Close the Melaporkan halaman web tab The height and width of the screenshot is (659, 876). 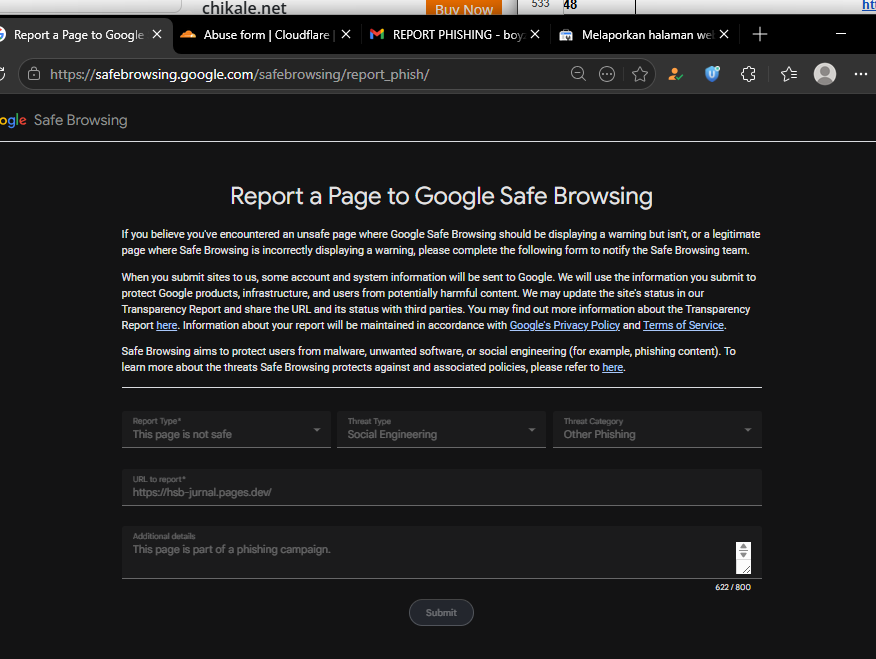pos(723,34)
